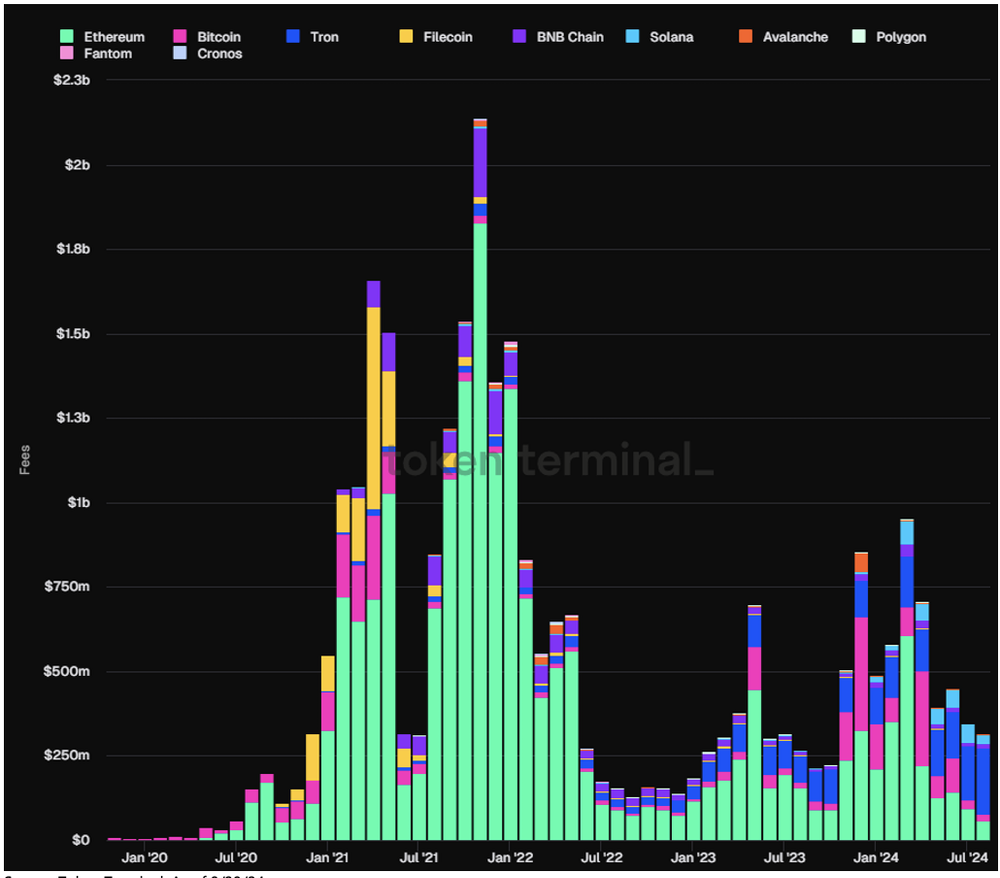The image size is (1000, 878).
Task: Click the Fantom light-pink legend swatch
Action: click(66, 53)
